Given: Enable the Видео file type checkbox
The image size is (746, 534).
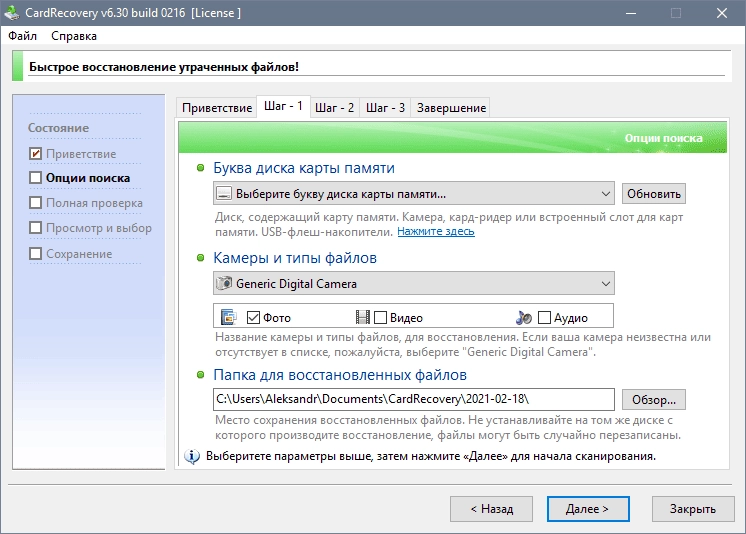Looking at the screenshot, I should click(380, 317).
